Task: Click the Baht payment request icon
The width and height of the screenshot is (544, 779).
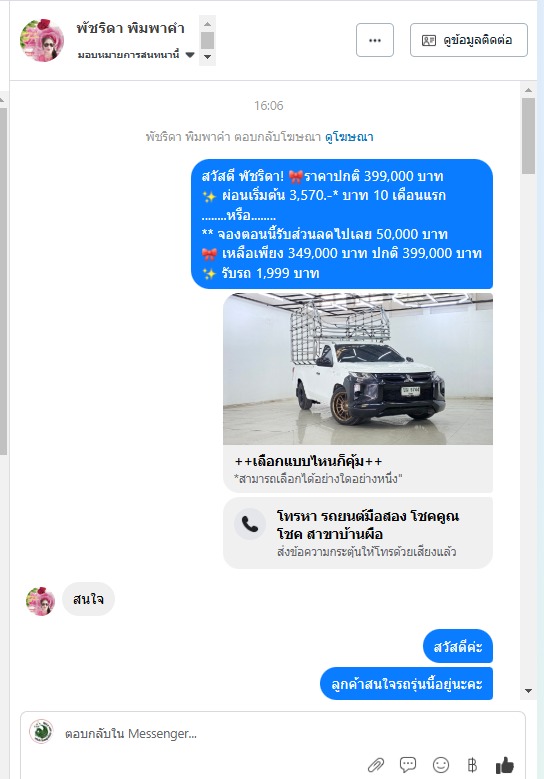Action: click(x=472, y=764)
